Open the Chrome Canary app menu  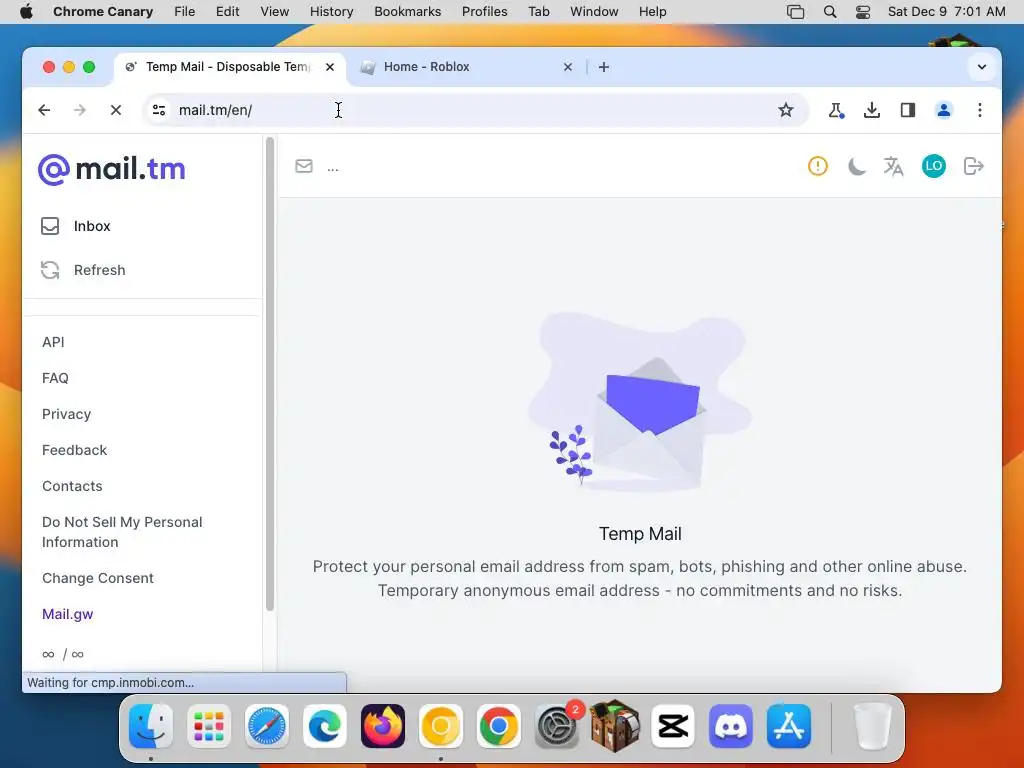(103, 12)
